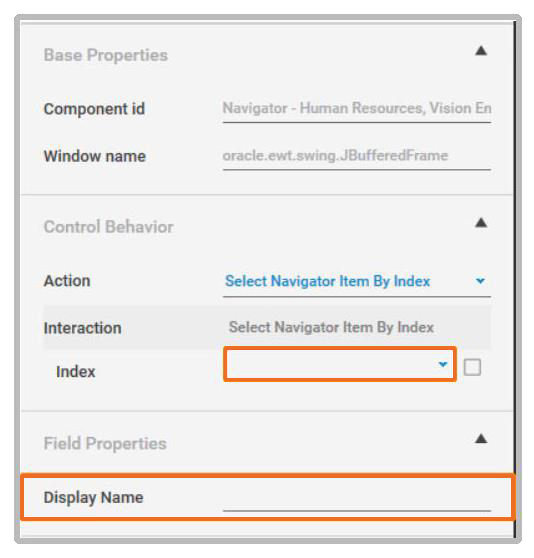Select the 'Select Navigator Item By Index' action value

point(327,281)
